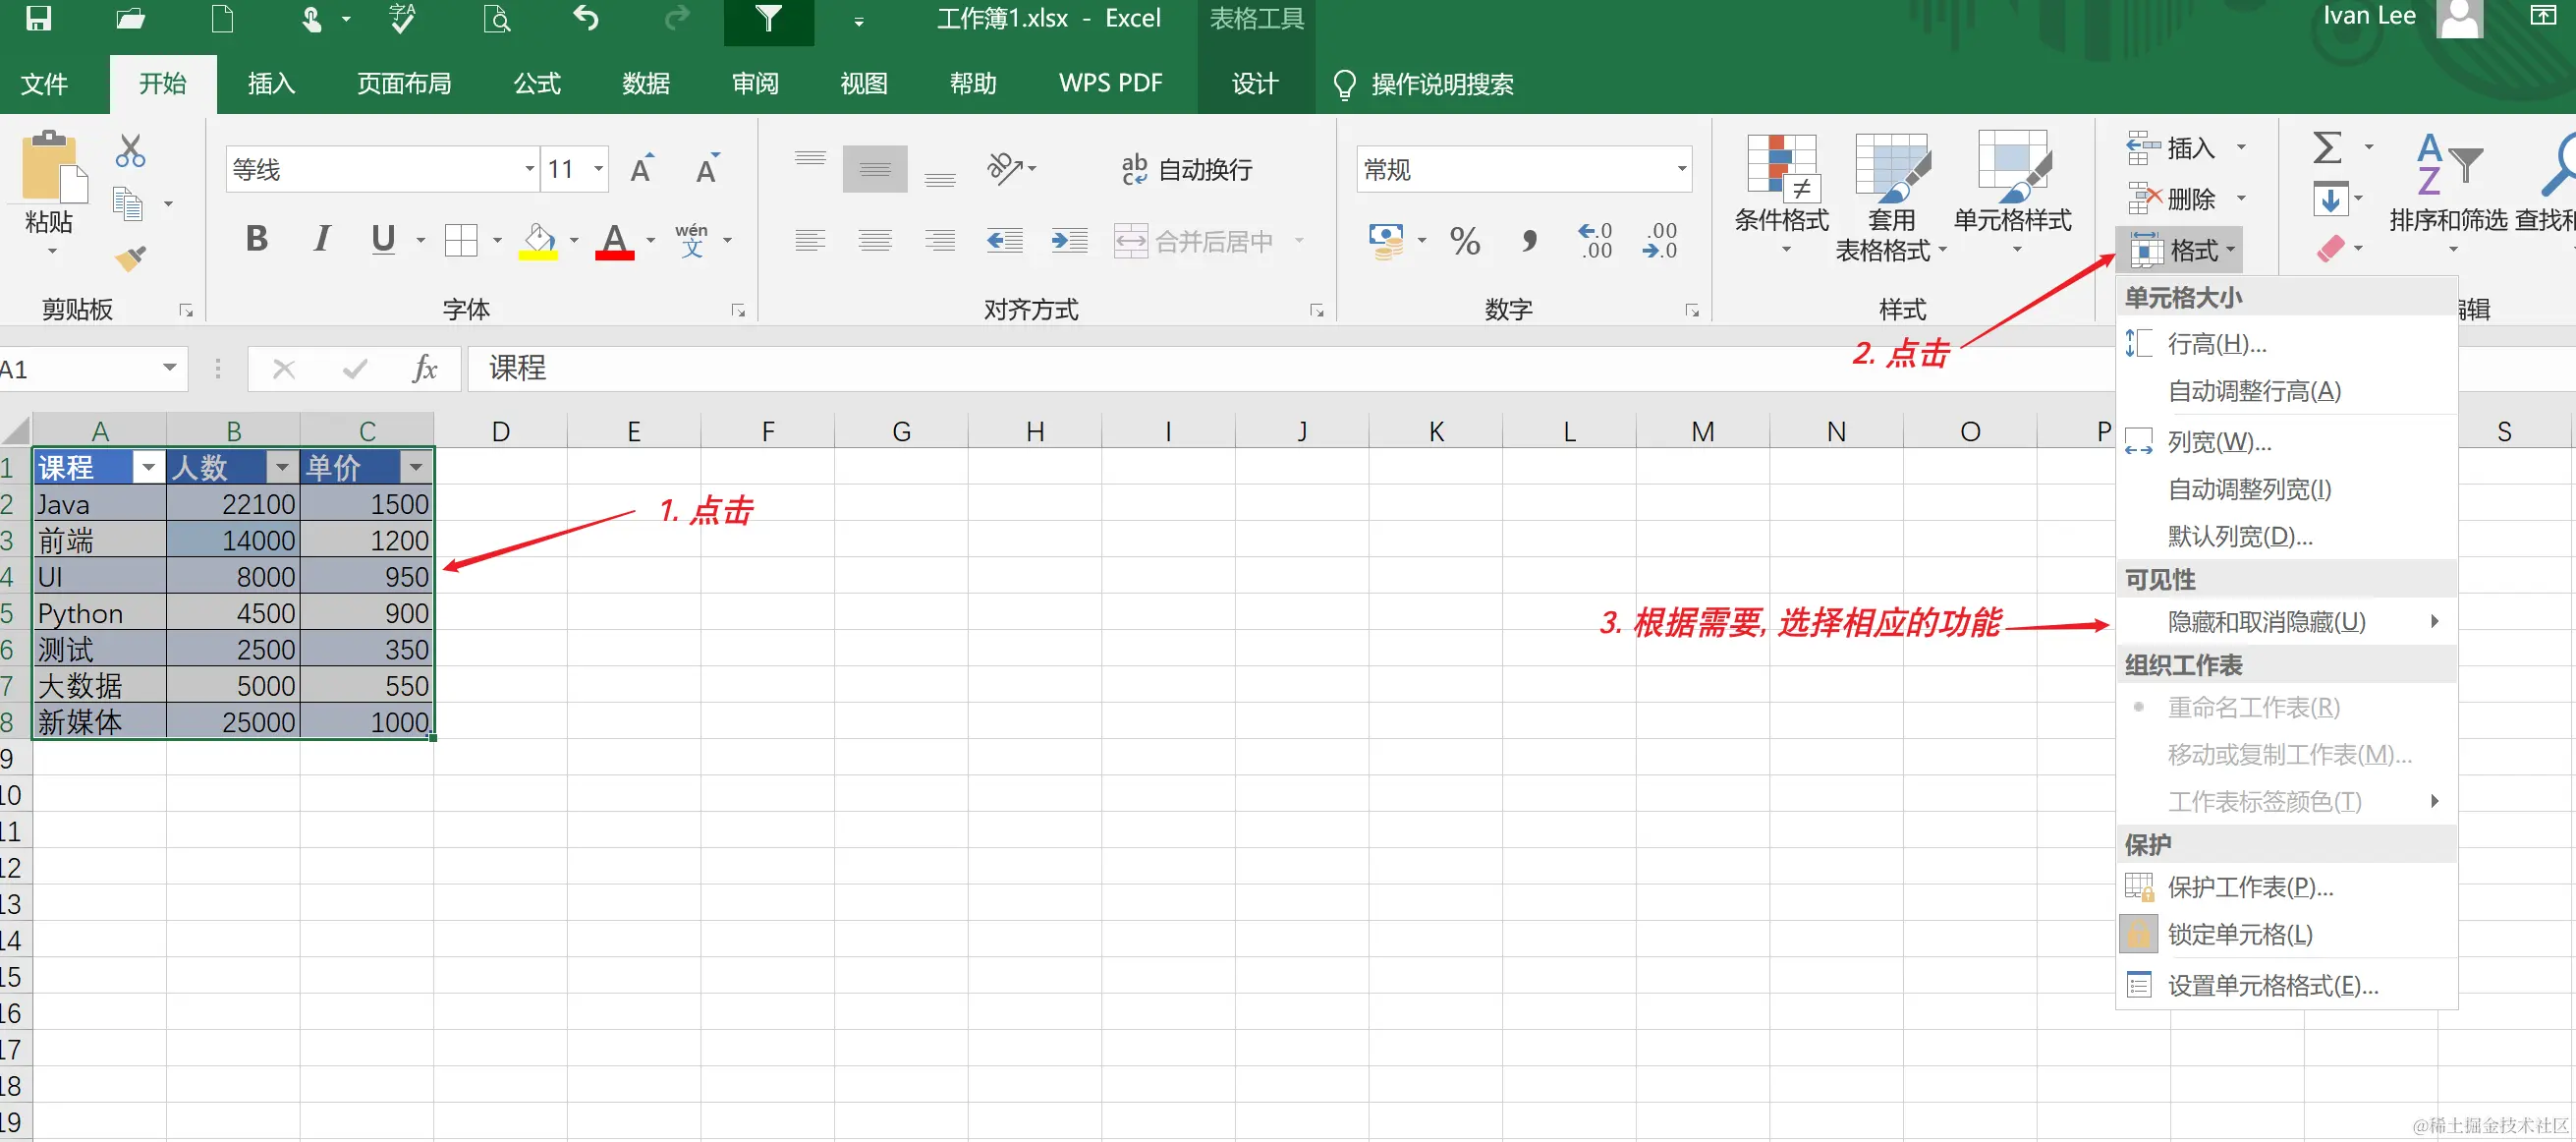Open the 课程 column filter dropdown
Viewport: 2576px width, 1142px height.
149,468
